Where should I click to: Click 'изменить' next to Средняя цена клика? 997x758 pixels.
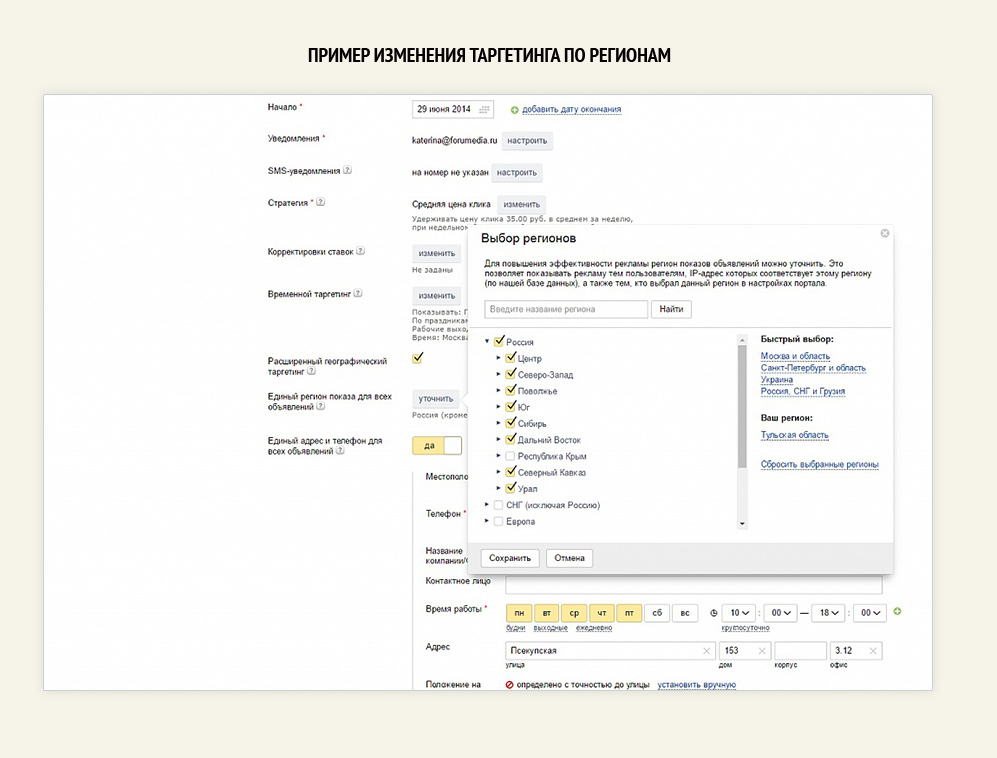521,204
